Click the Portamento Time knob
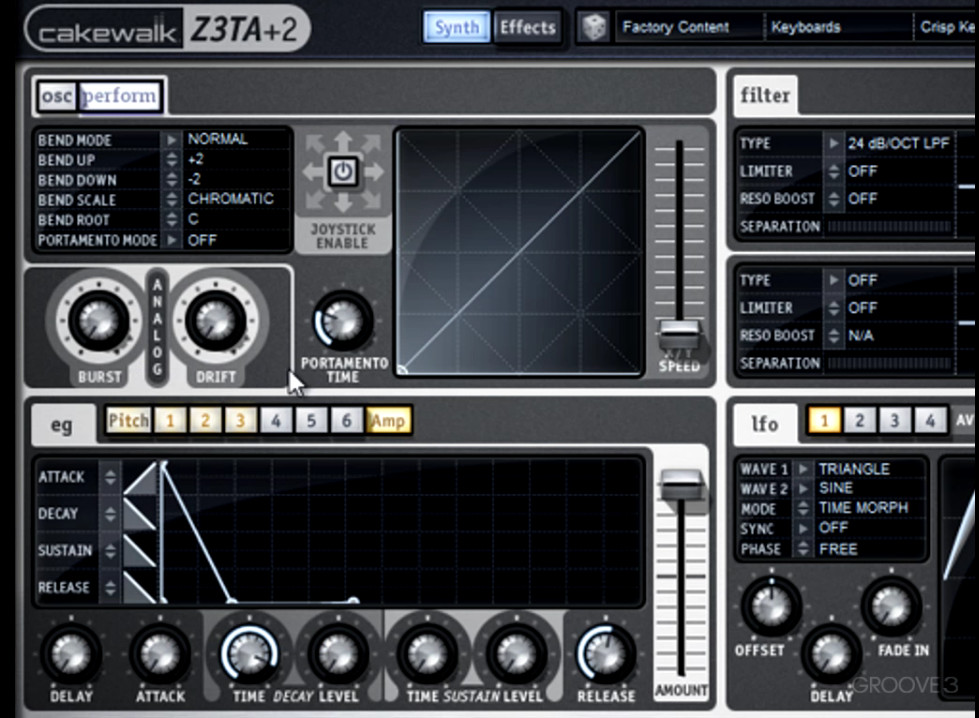The width and height of the screenshot is (979, 718). 343,321
